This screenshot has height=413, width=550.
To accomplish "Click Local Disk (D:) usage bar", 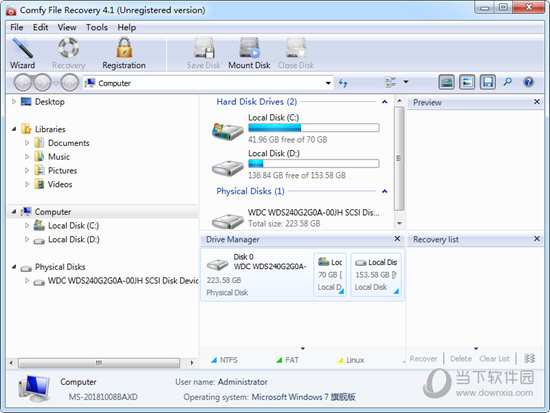I will coord(314,164).
